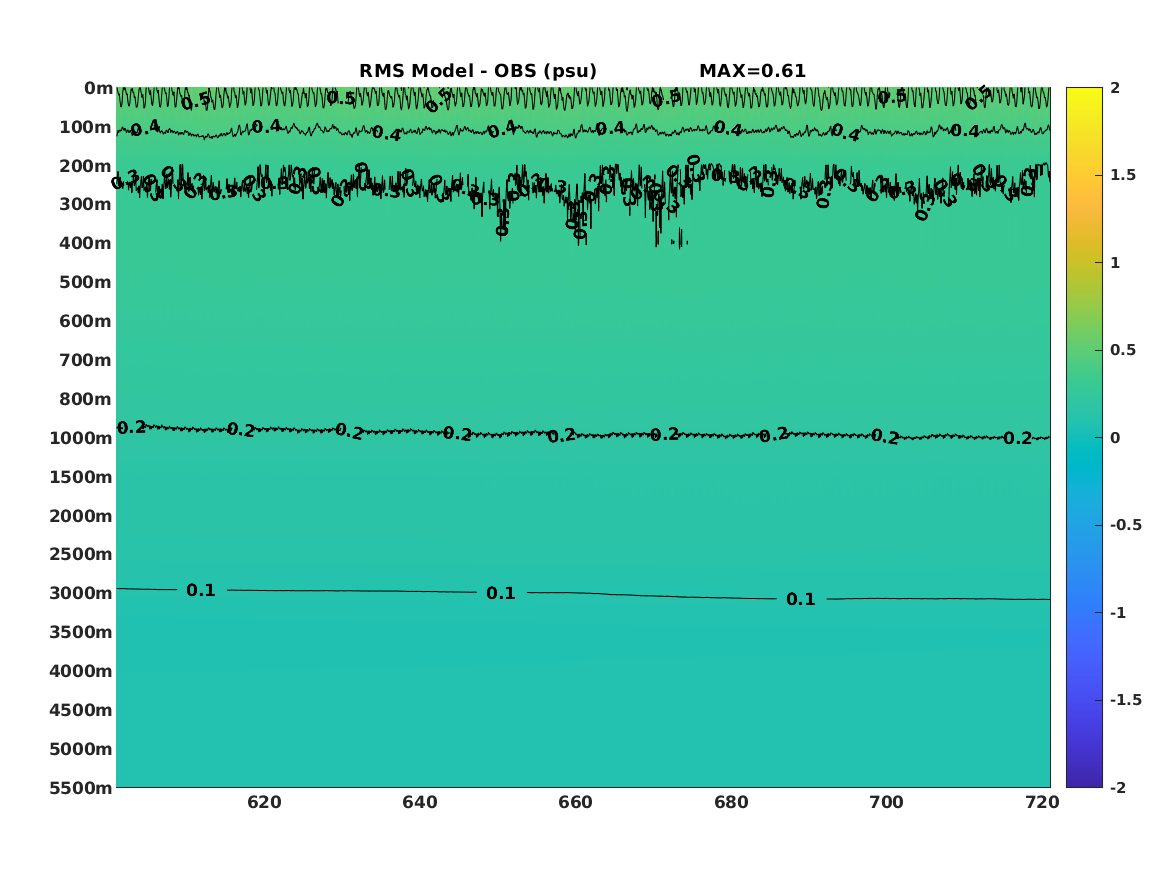Select the '100m' depth axis label

[86, 127]
